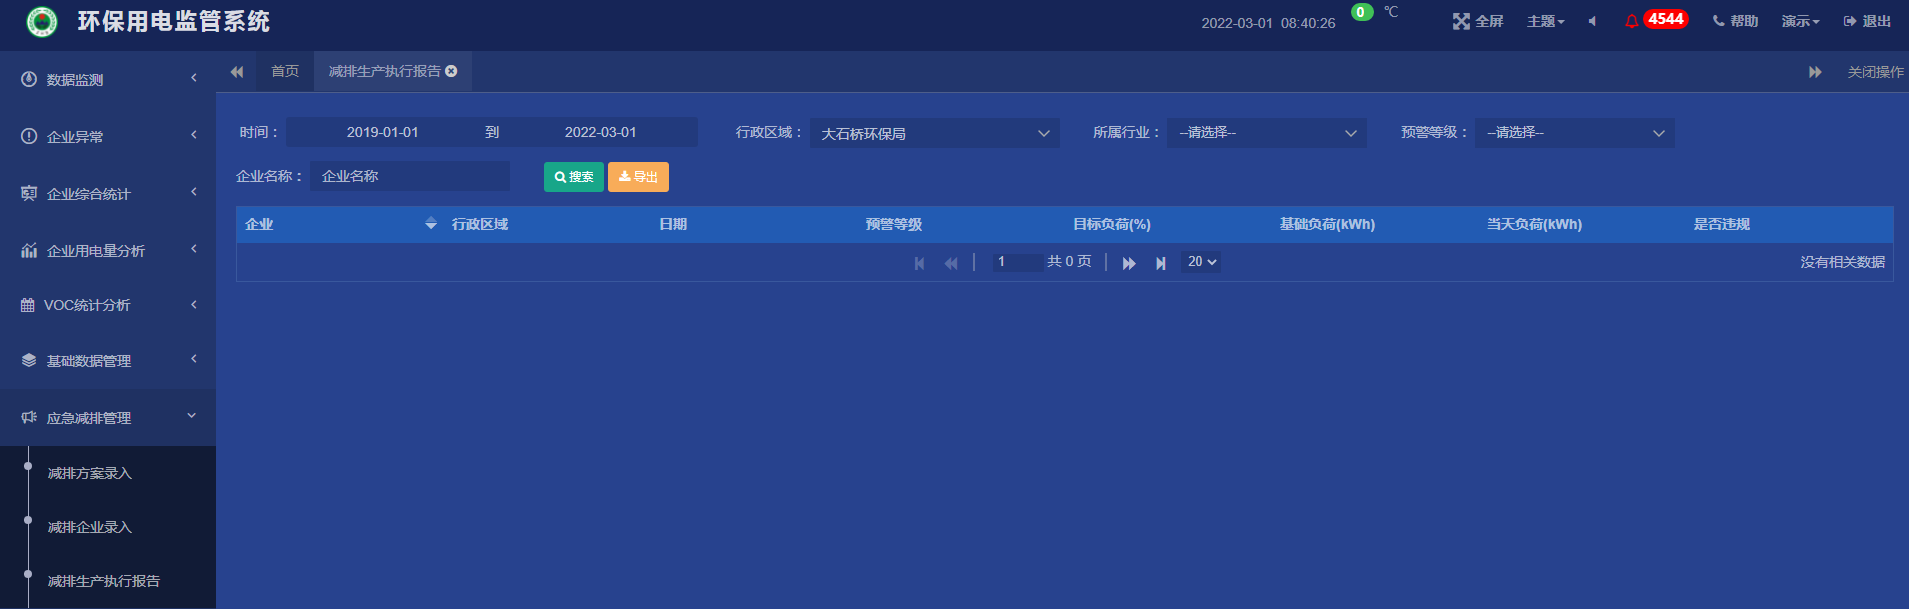This screenshot has height=609, width=1909.
Task: Open the 预警等级 dropdown
Action: pyautogui.click(x=1574, y=133)
